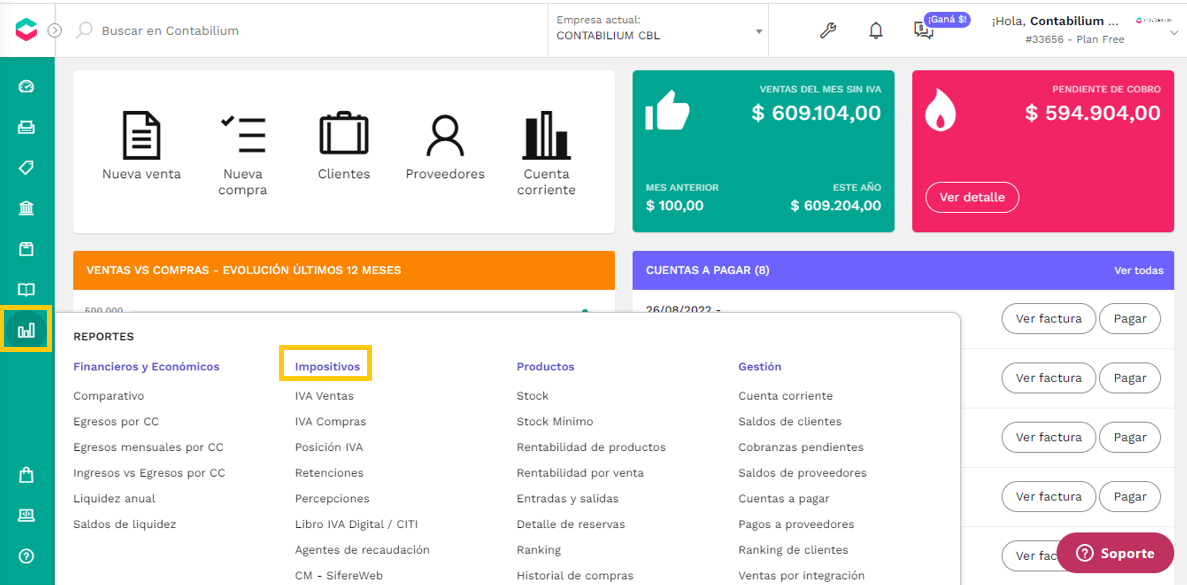Image resolution: width=1187 pixels, height=585 pixels.
Task: Open the price tag sidebar icon
Action: [26, 167]
